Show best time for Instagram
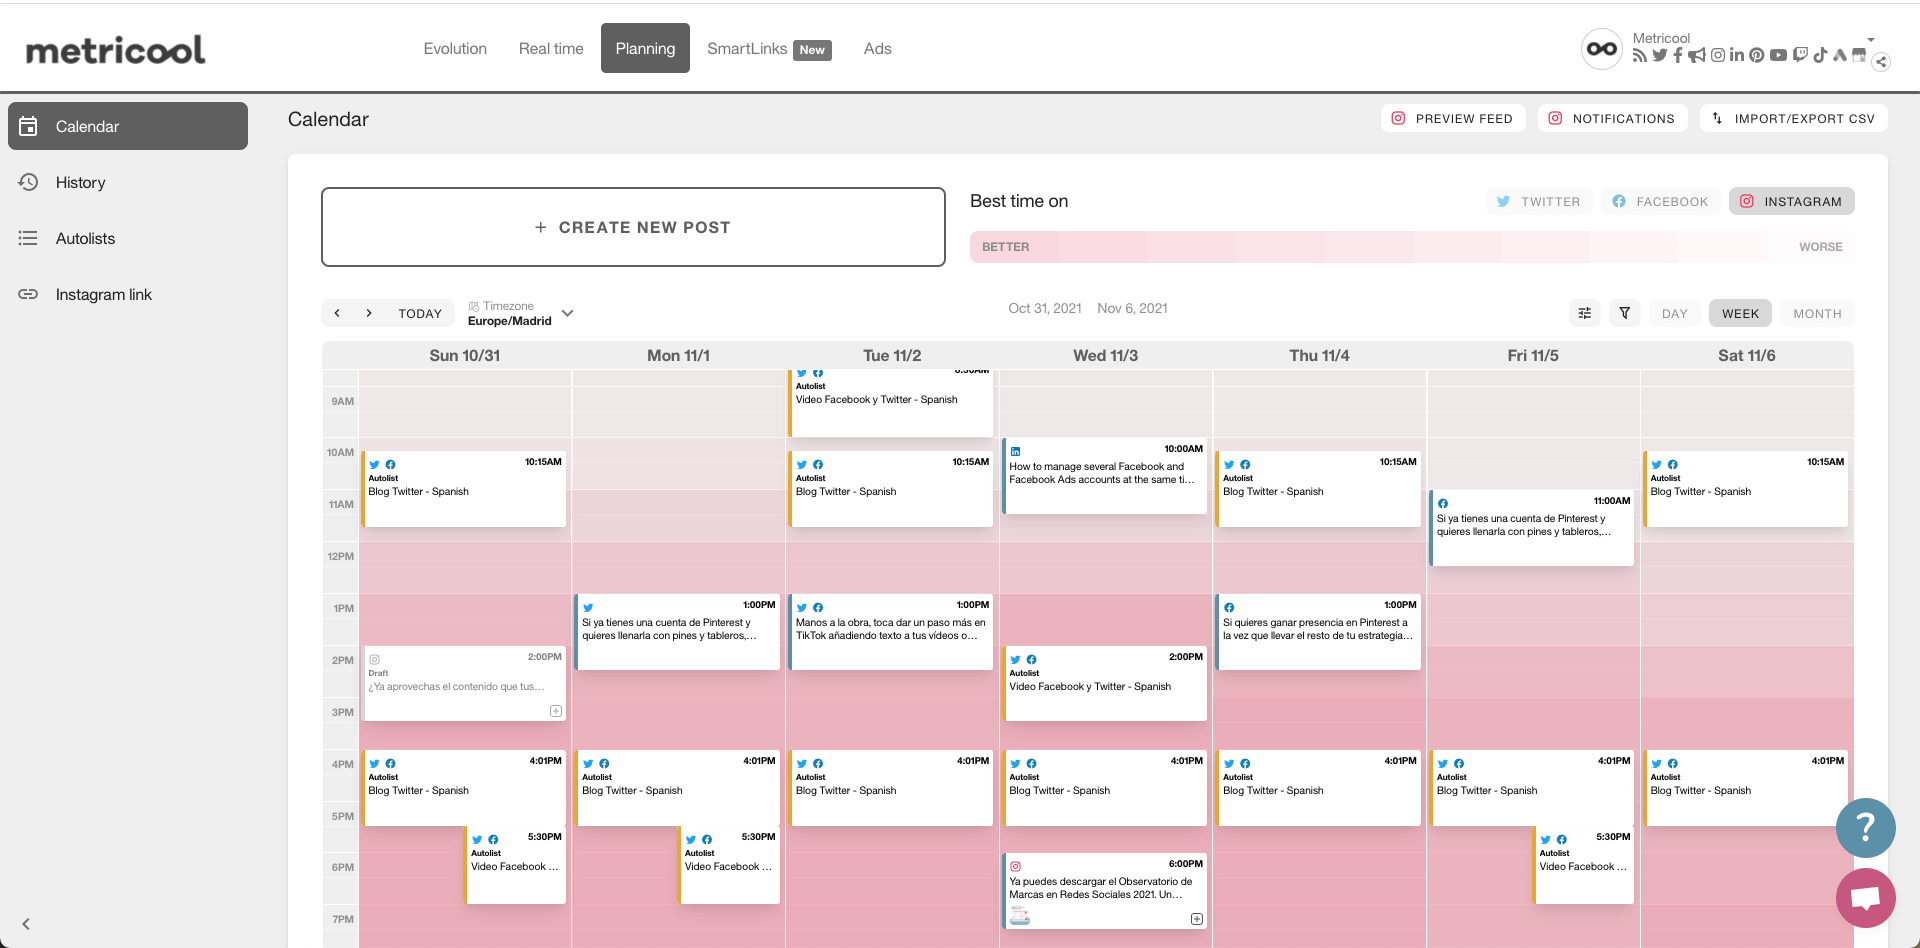The height and width of the screenshot is (948, 1920). pyautogui.click(x=1791, y=201)
